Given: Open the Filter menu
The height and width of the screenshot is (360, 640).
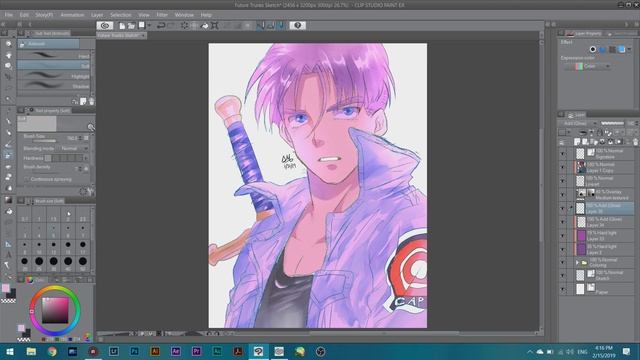Looking at the screenshot, I should click(162, 15).
